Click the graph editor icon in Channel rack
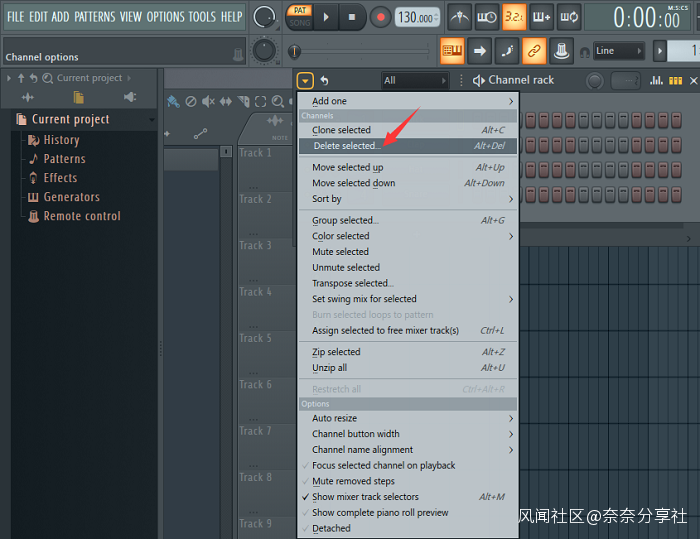 657,80
